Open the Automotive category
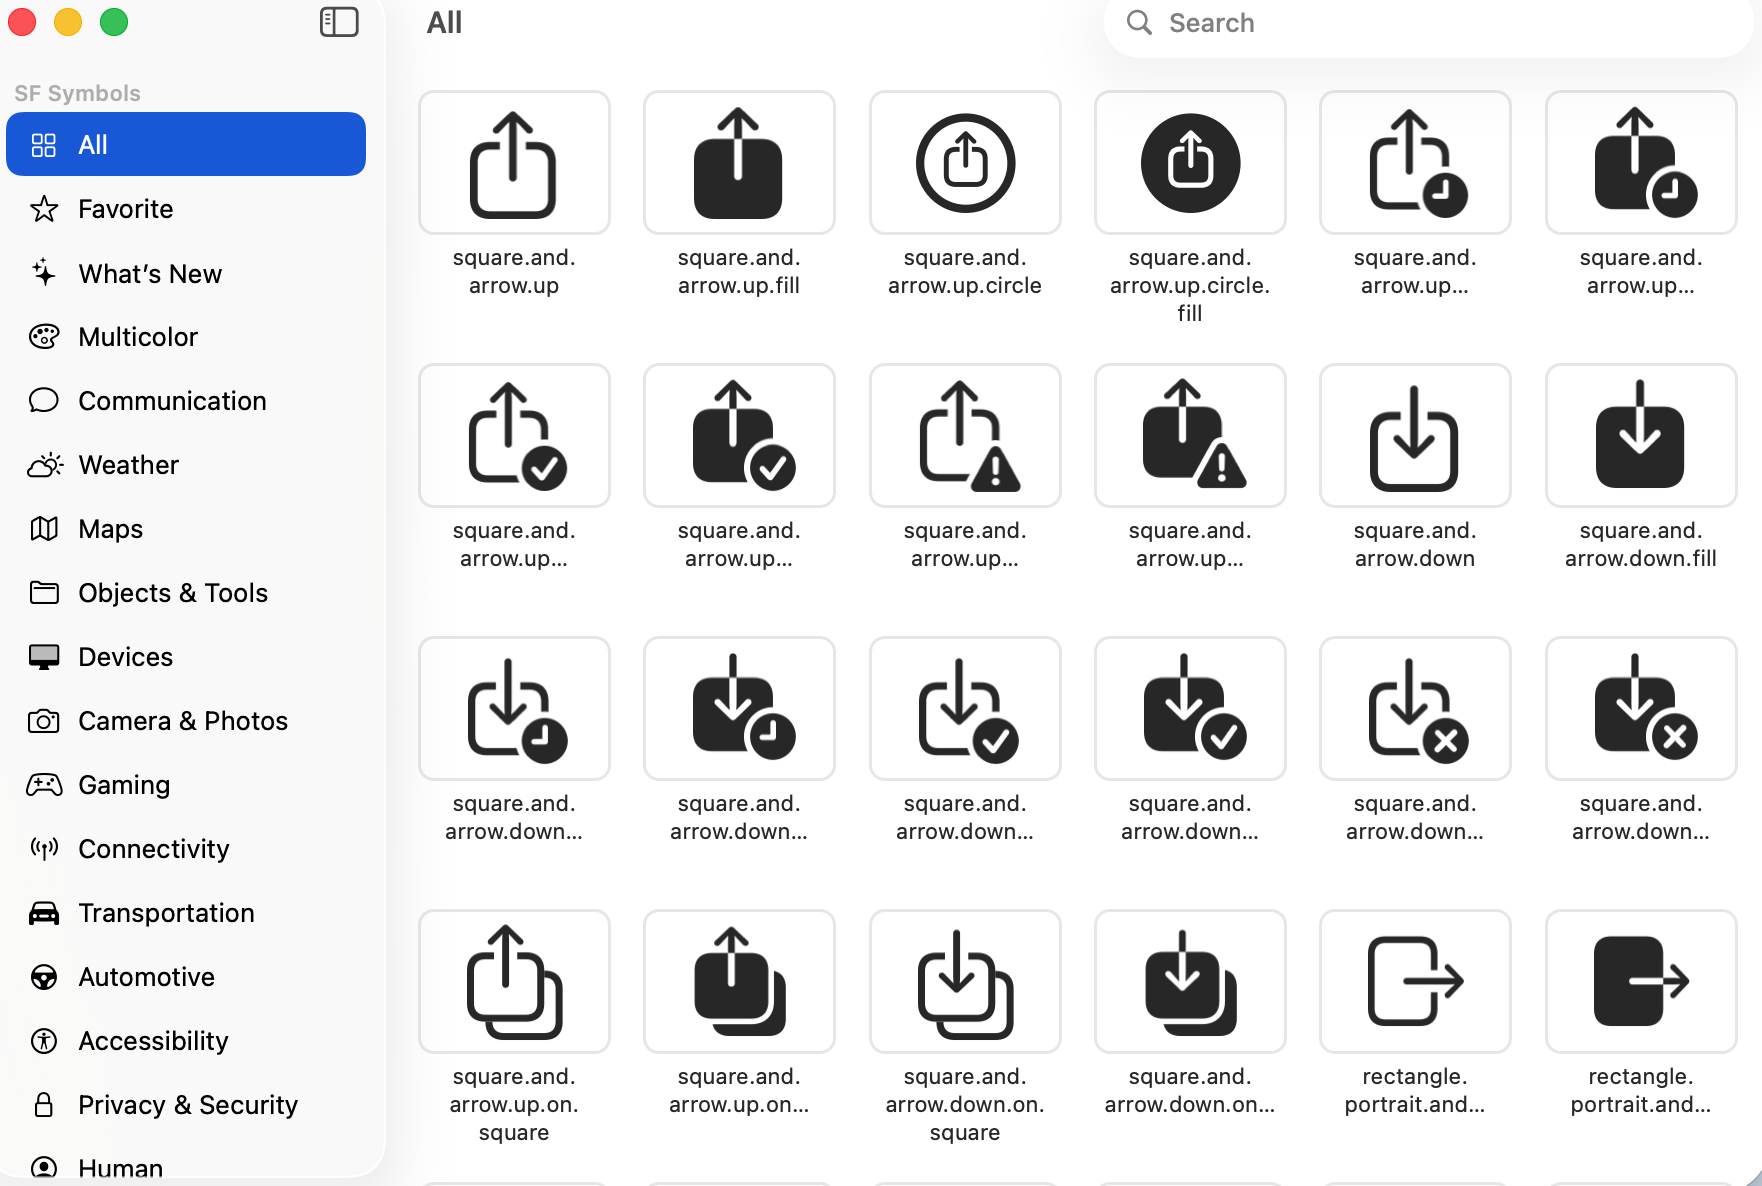The width and height of the screenshot is (1762, 1186). click(186, 977)
